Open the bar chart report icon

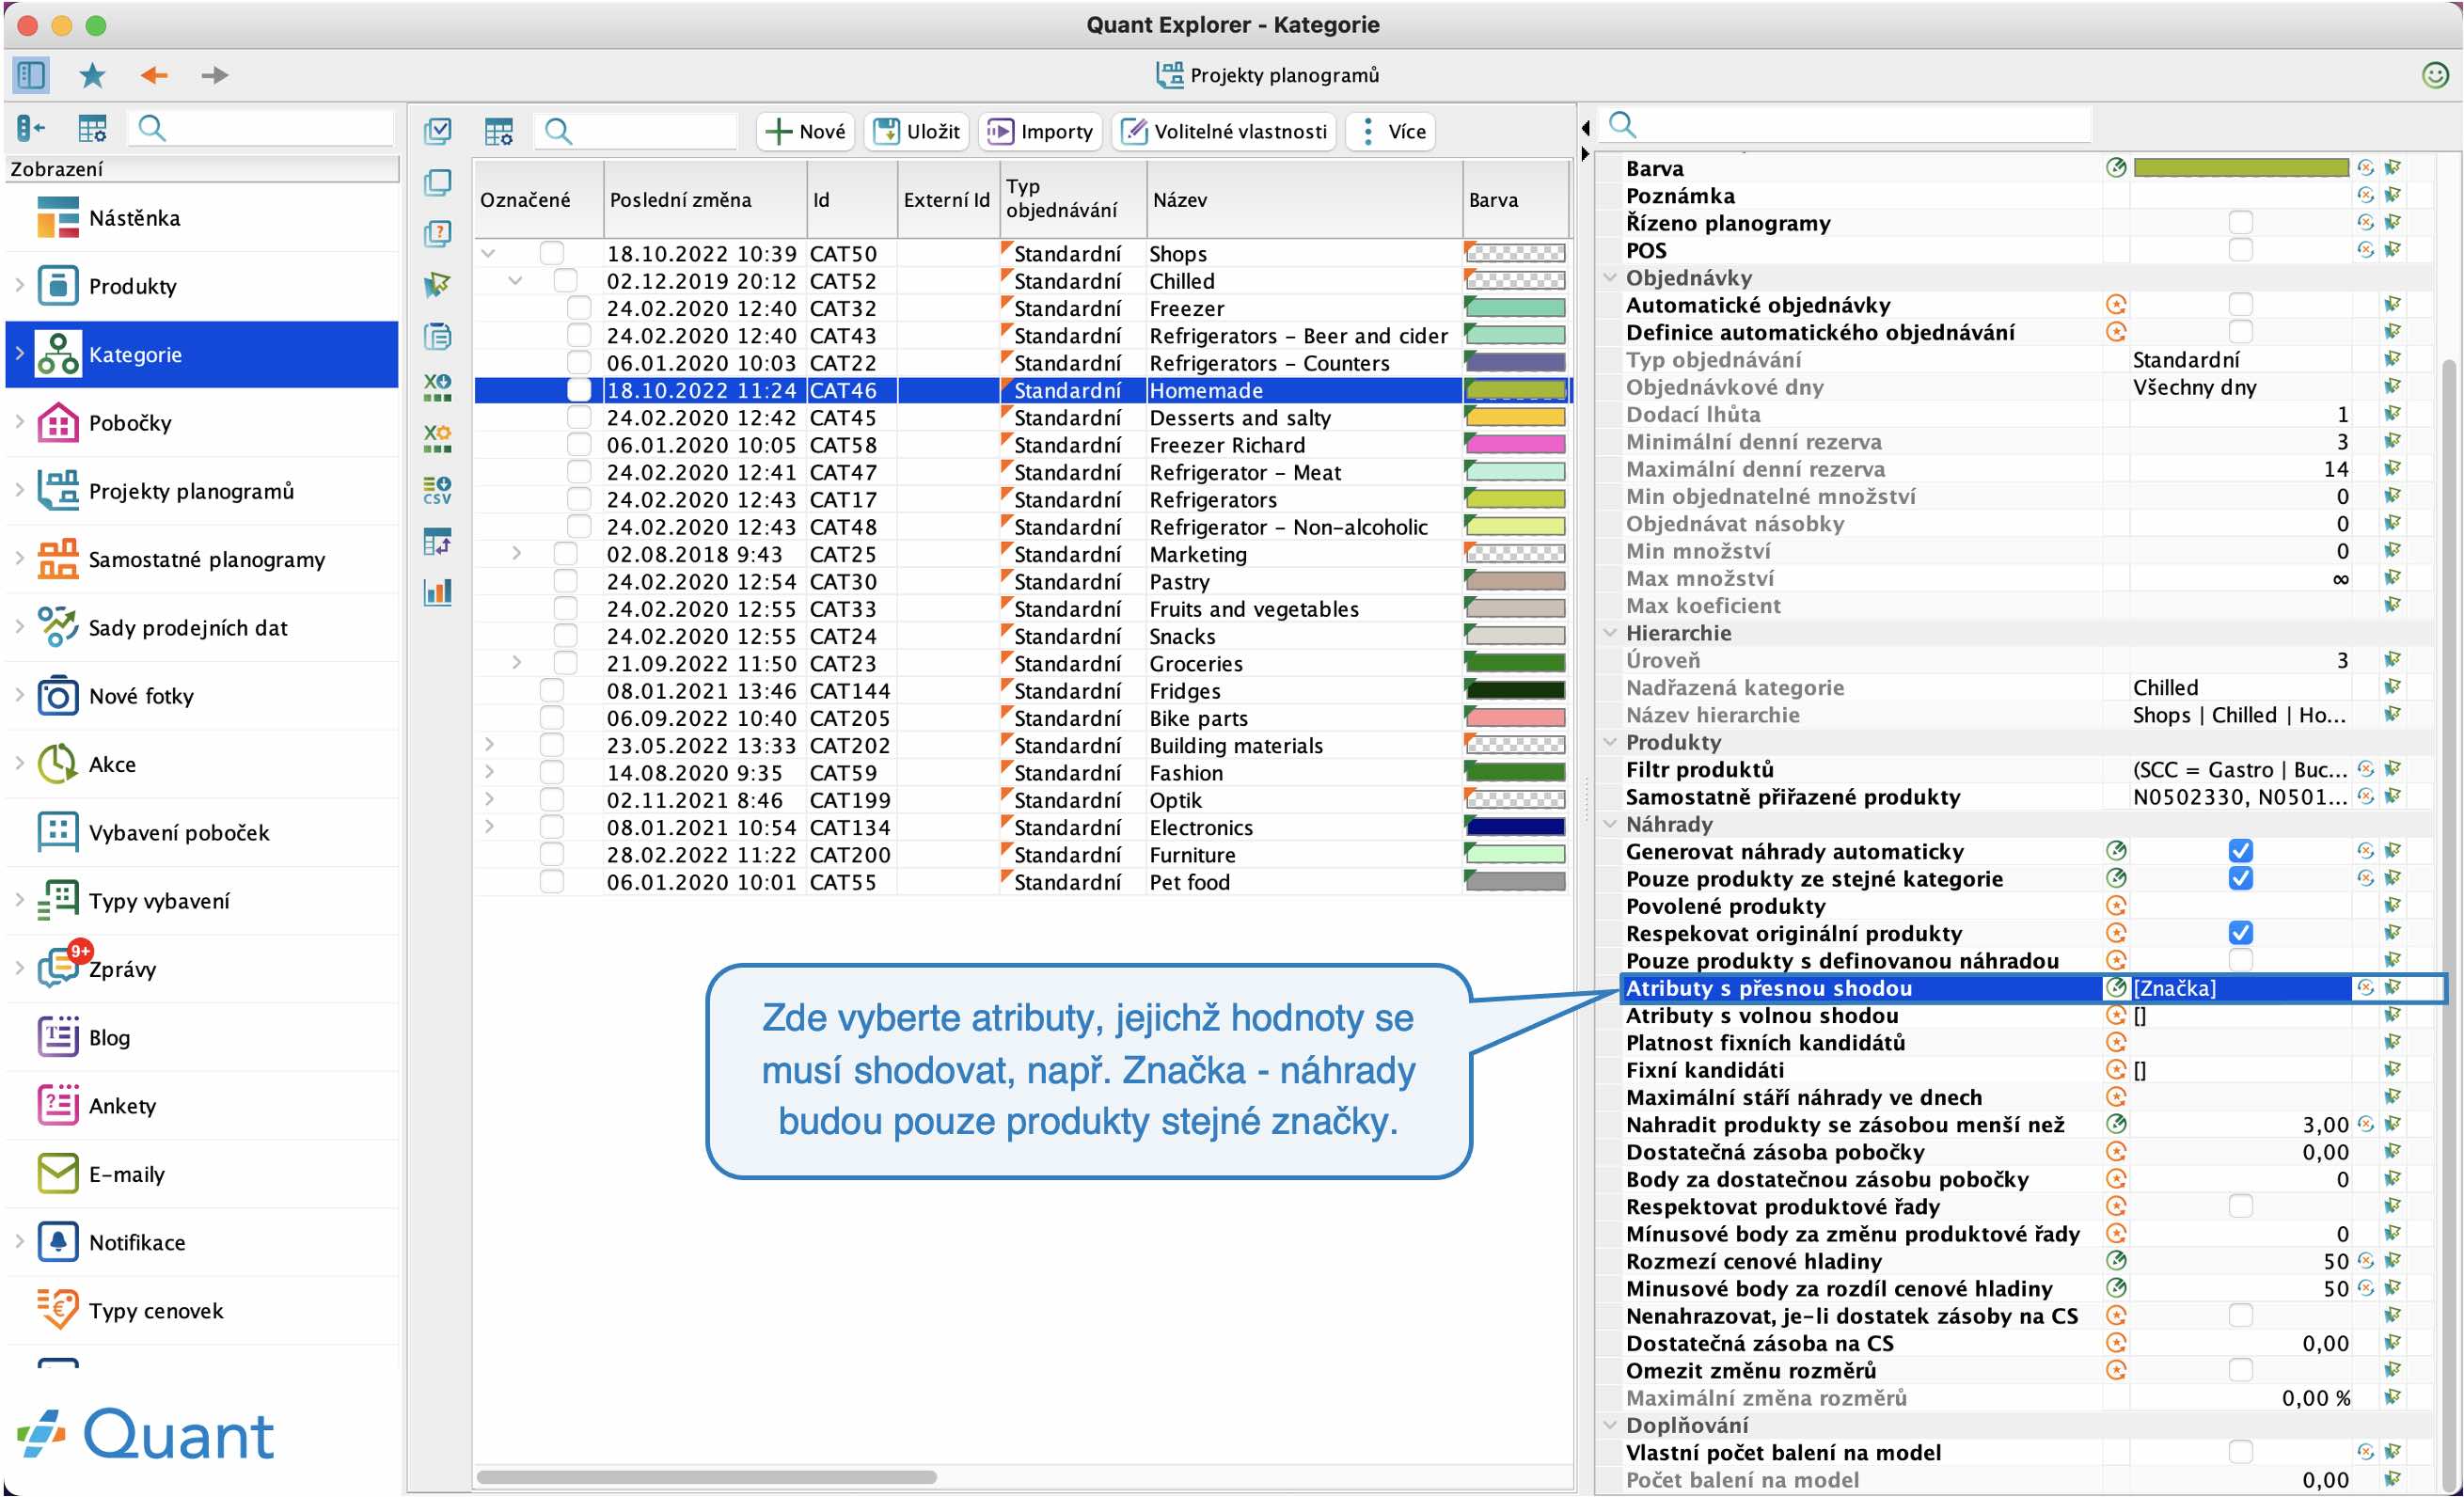click(438, 592)
